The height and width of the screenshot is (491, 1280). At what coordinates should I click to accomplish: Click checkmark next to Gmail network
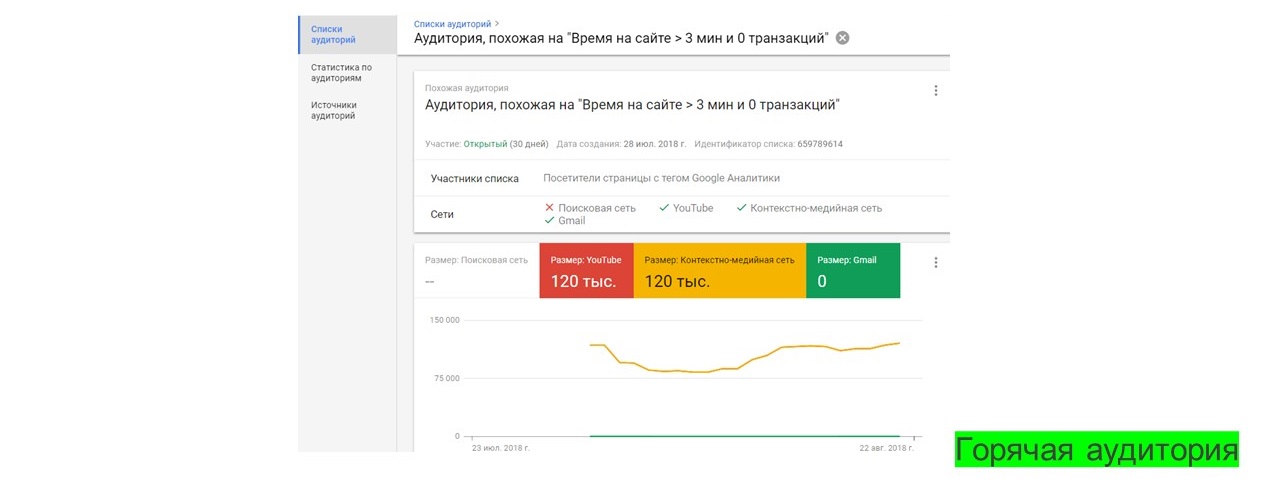tap(549, 221)
